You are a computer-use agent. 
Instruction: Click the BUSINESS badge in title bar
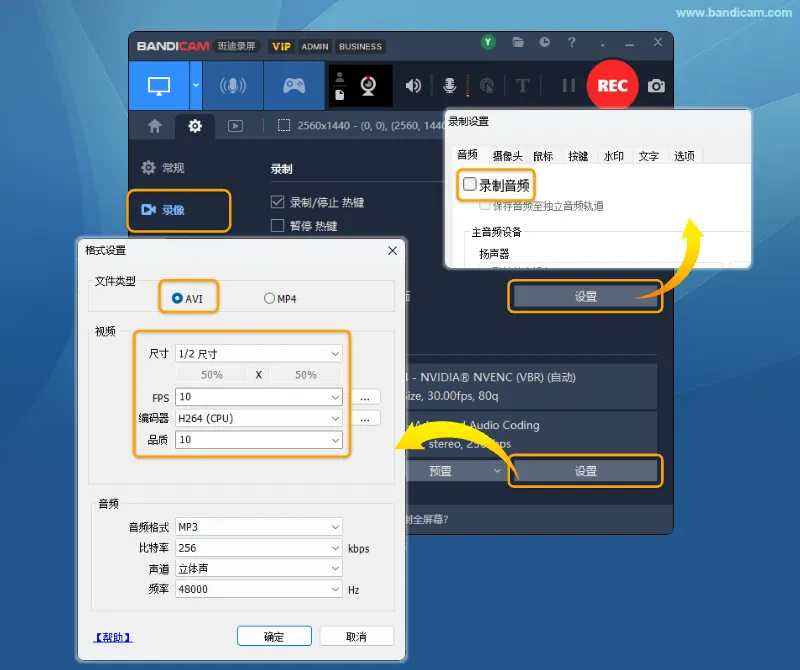click(360, 46)
